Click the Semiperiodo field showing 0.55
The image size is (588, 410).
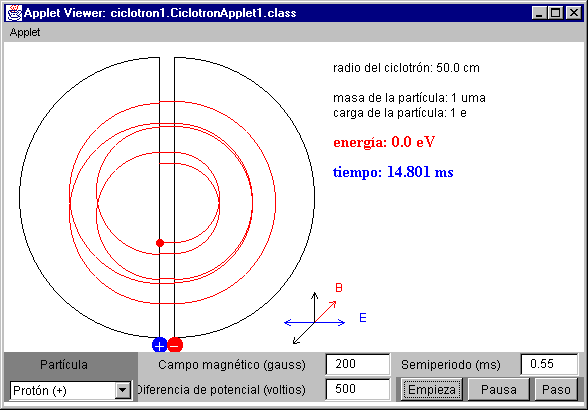pos(549,364)
